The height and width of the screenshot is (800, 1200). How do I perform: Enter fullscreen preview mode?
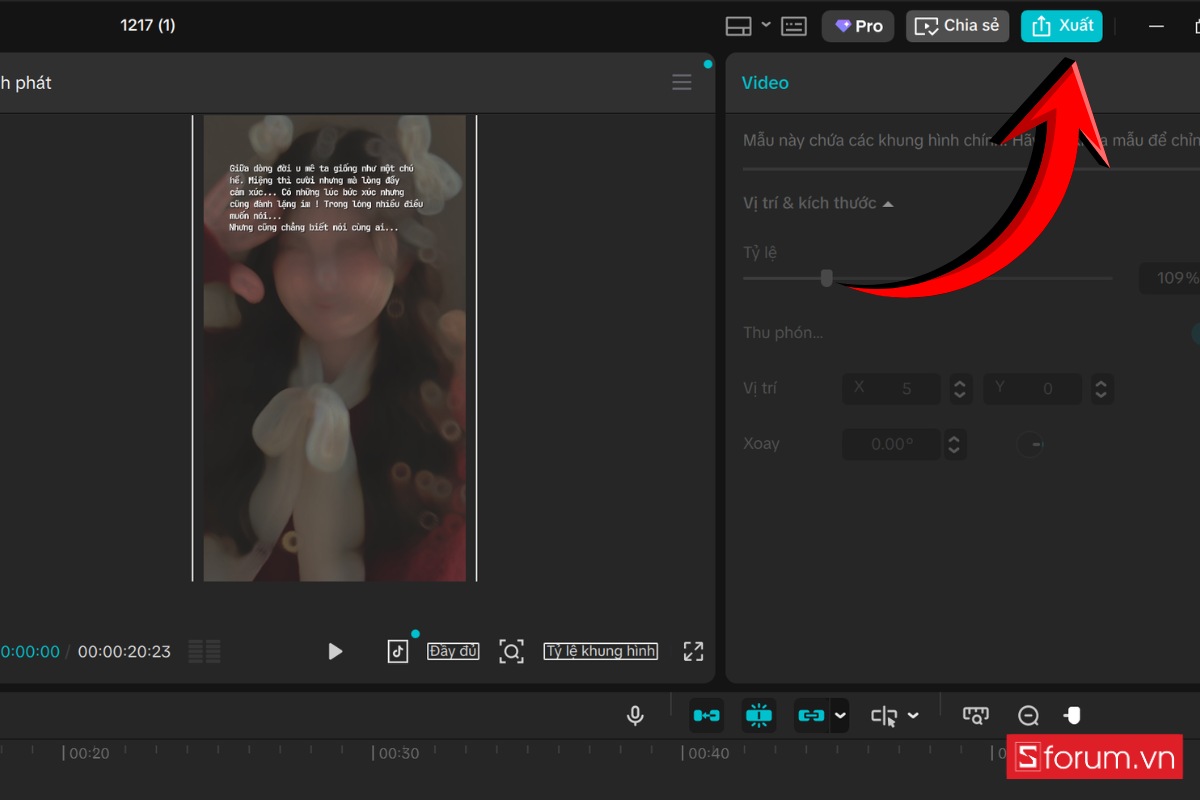693,652
